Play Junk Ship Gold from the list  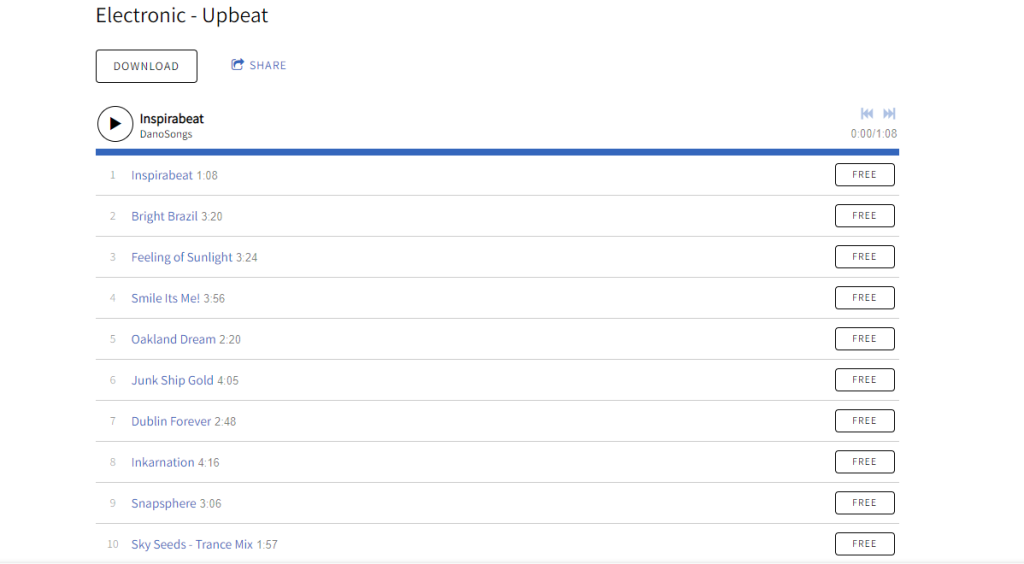pyautogui.click(x=172, y=380)
